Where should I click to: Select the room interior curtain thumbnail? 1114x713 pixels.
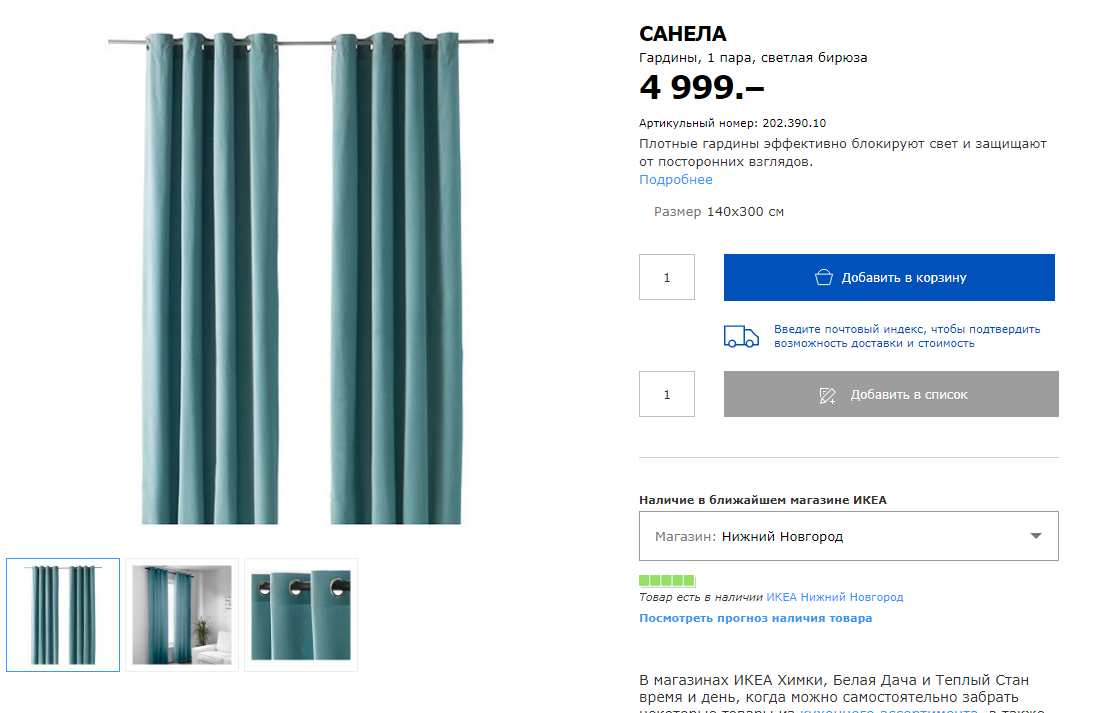tap(182, 615)
